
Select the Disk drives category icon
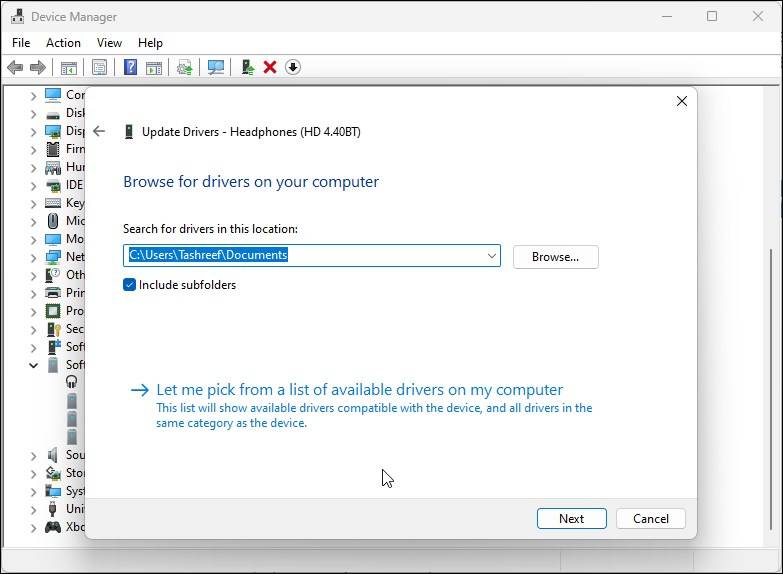(x=53, y=114)
